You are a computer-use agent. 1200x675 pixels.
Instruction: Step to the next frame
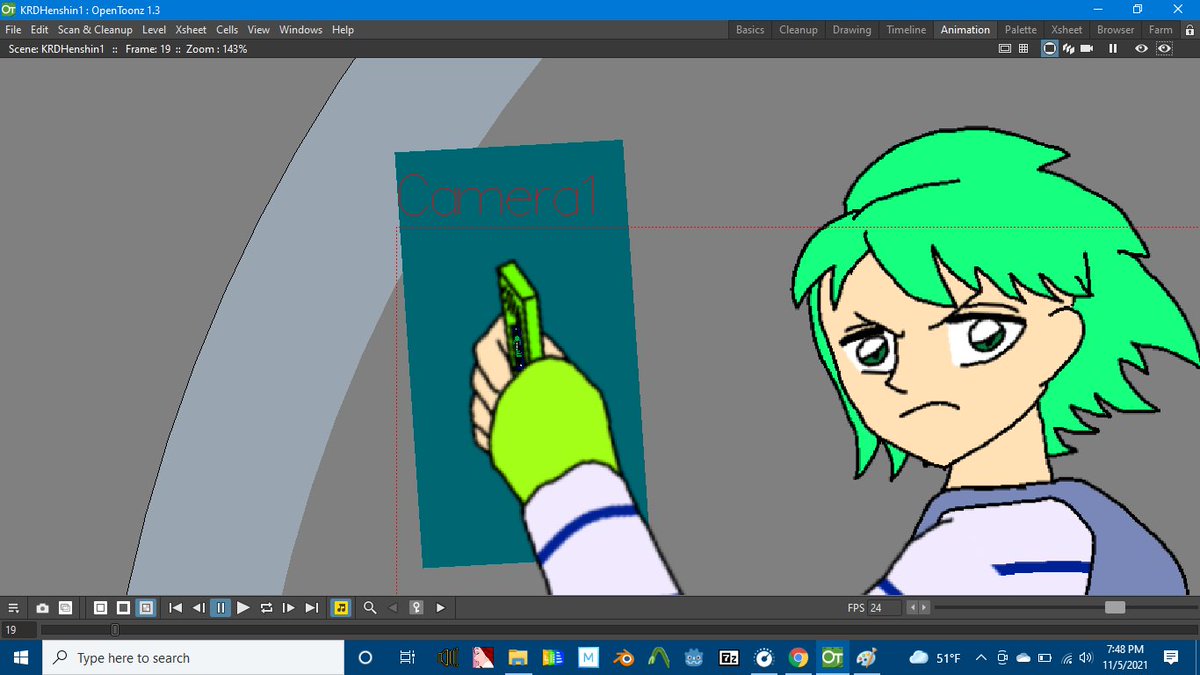(x=288, y=607)
